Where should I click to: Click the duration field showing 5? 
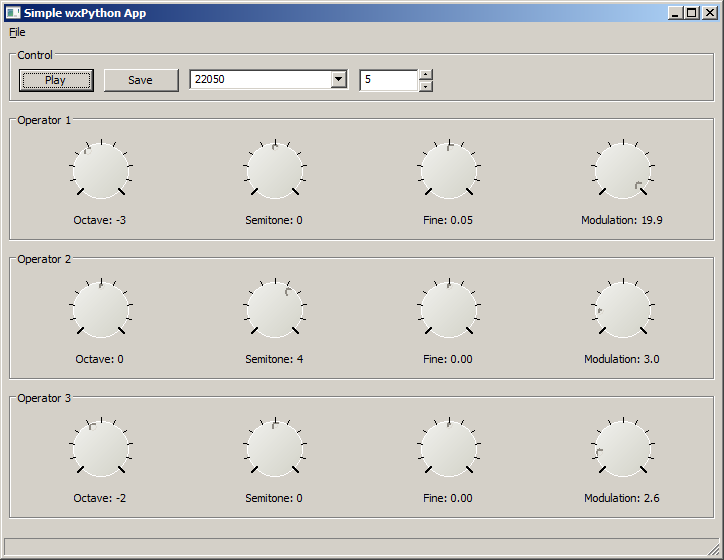pyautogui.click(x=389, y=80)
